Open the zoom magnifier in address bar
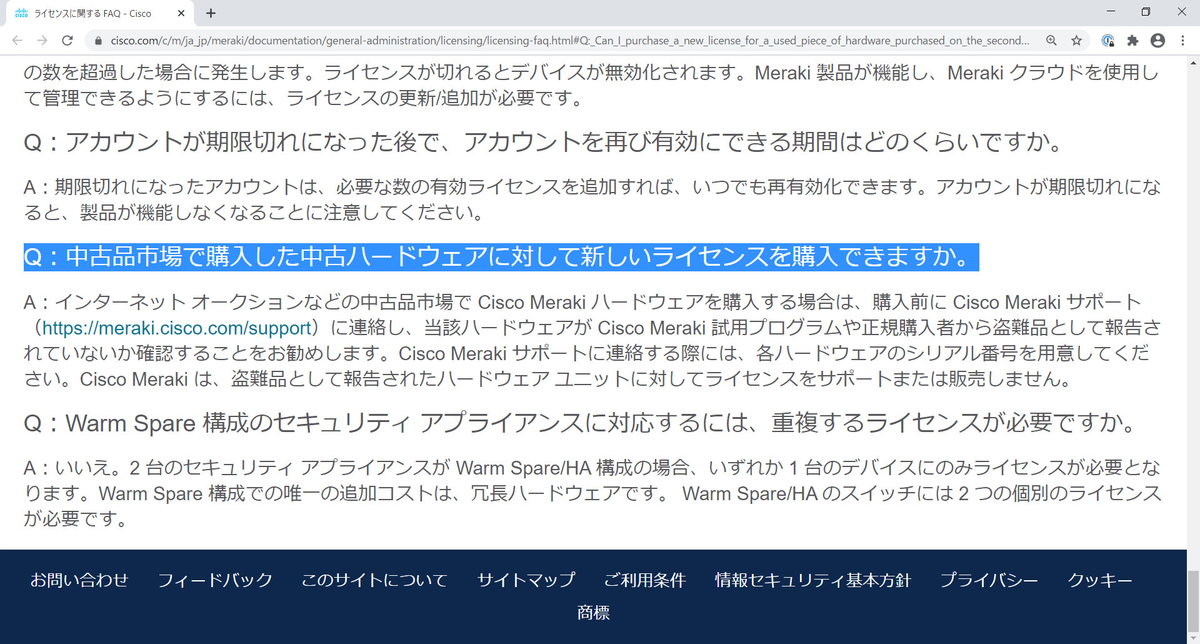The height and width of the screenshot is (644, 1200). tap(1052, 41)
